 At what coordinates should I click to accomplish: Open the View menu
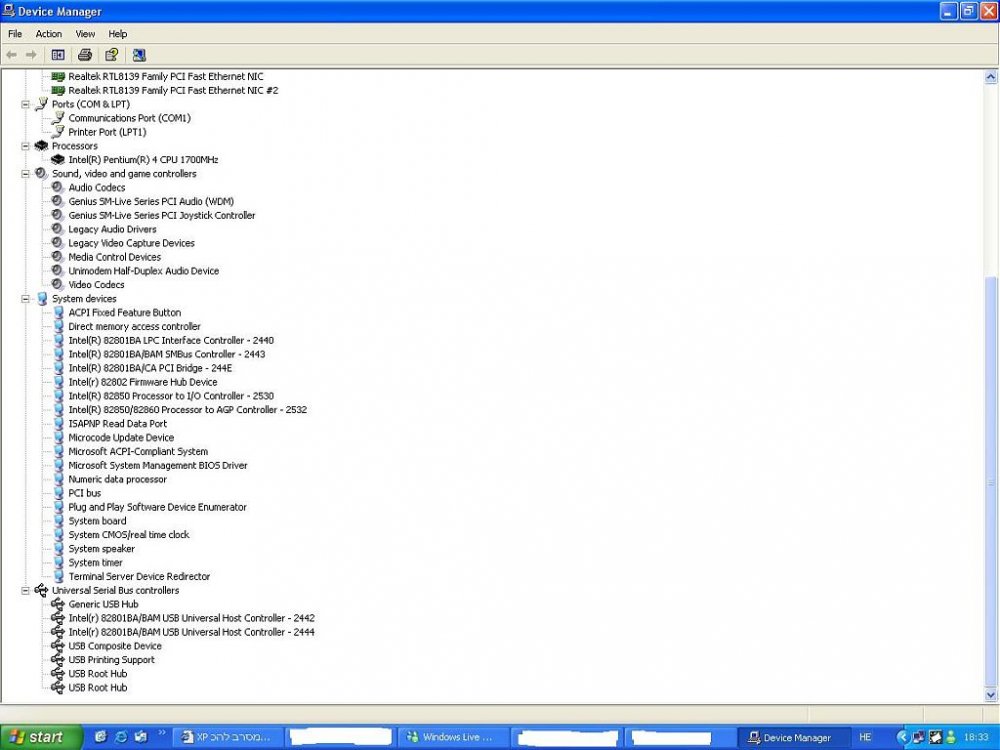click(x=85, y=34)
